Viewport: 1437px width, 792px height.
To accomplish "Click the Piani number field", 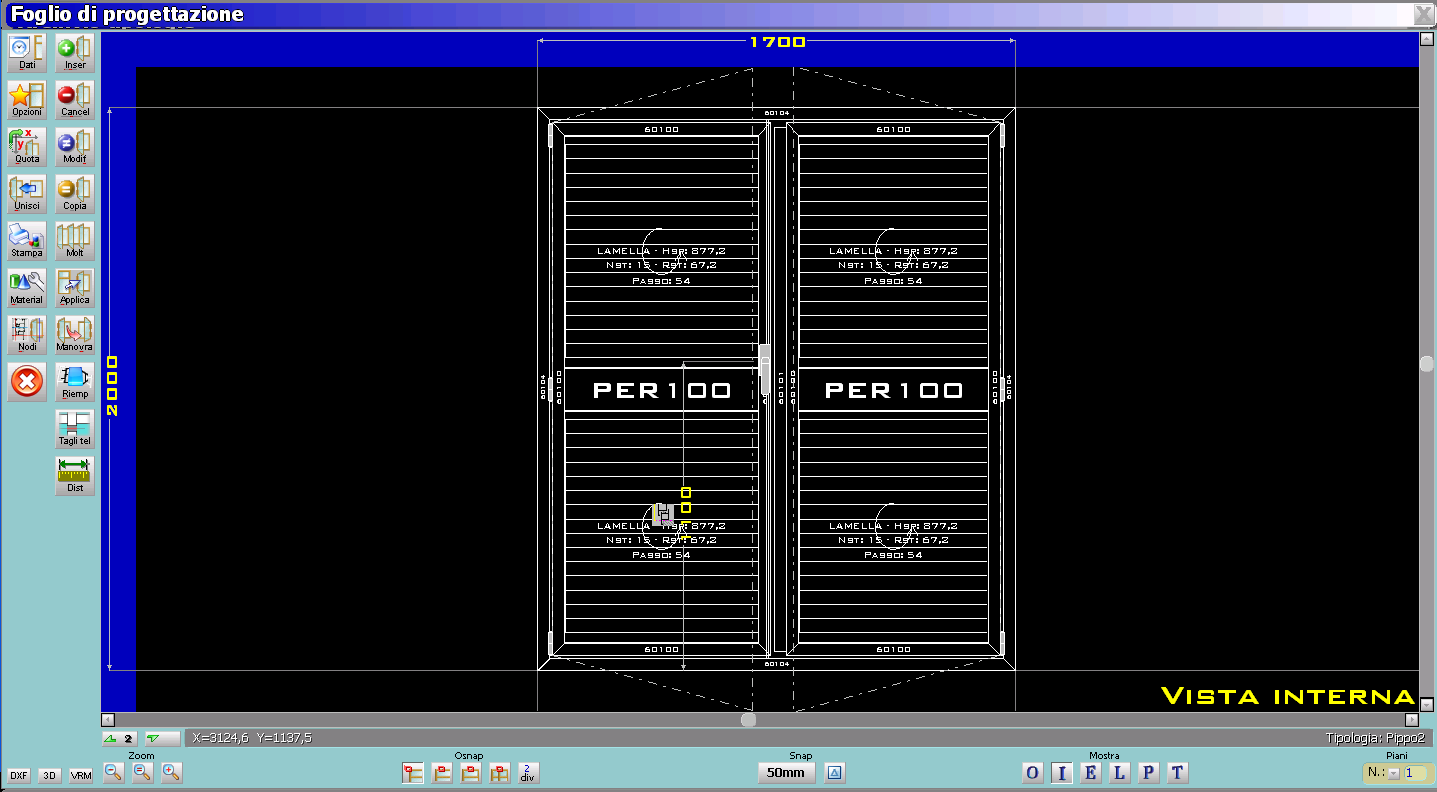I will tap(1415, 773).
